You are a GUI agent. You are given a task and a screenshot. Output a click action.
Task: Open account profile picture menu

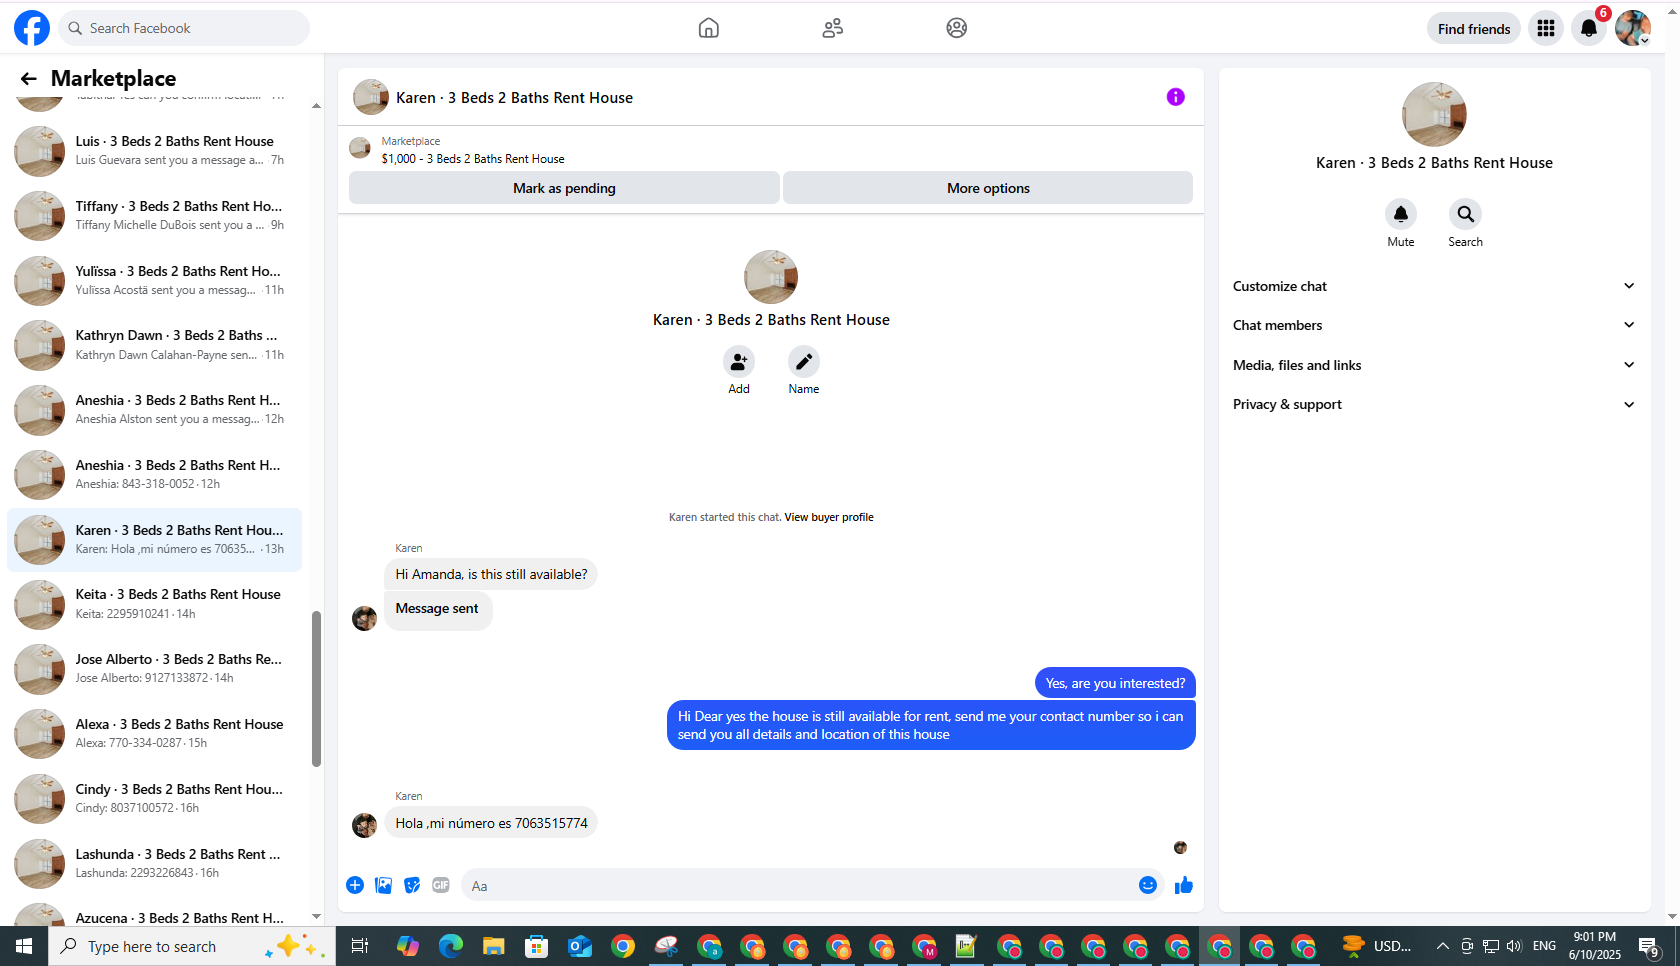[x=1633, y=28]
